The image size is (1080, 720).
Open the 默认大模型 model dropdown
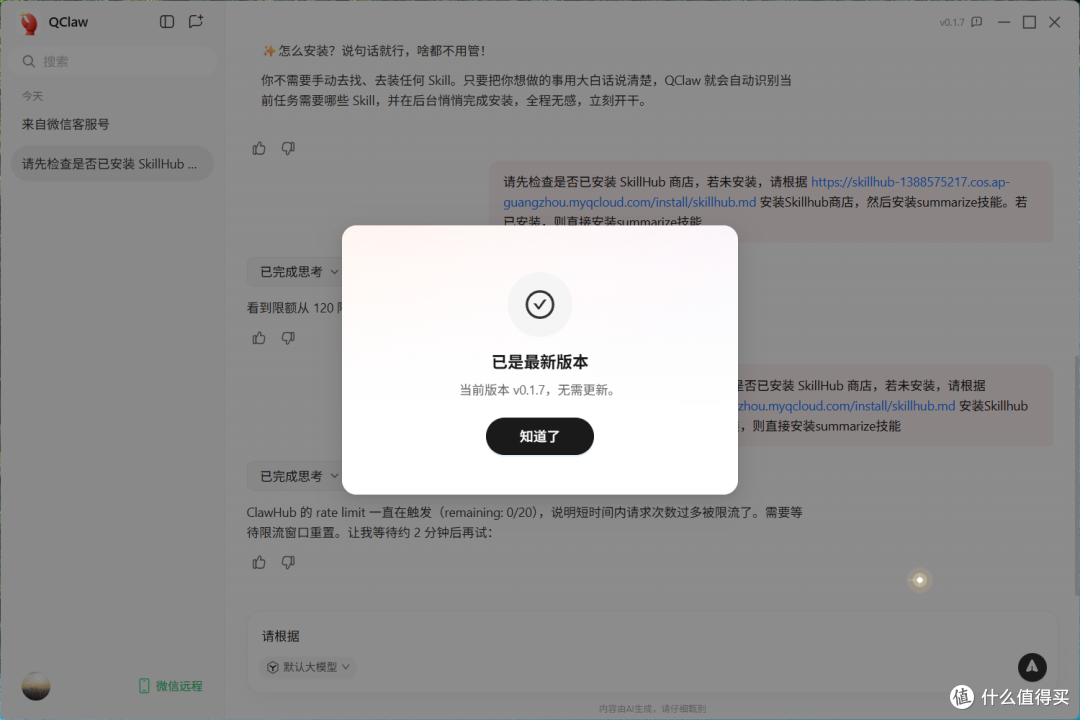[308, 667]
